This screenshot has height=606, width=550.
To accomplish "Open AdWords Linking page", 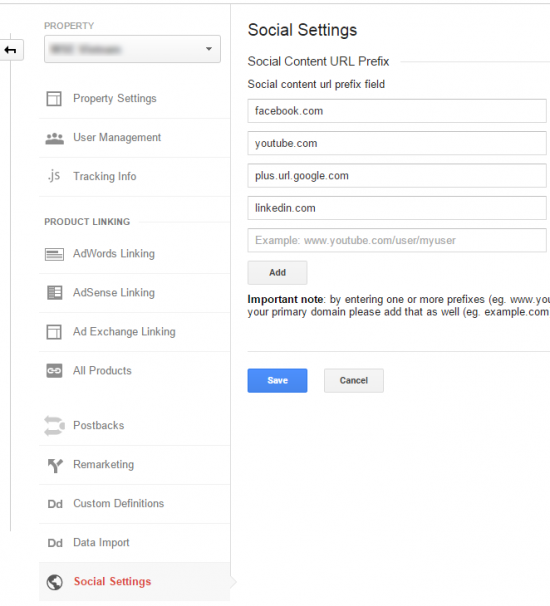I will click(x=114, y=254).
